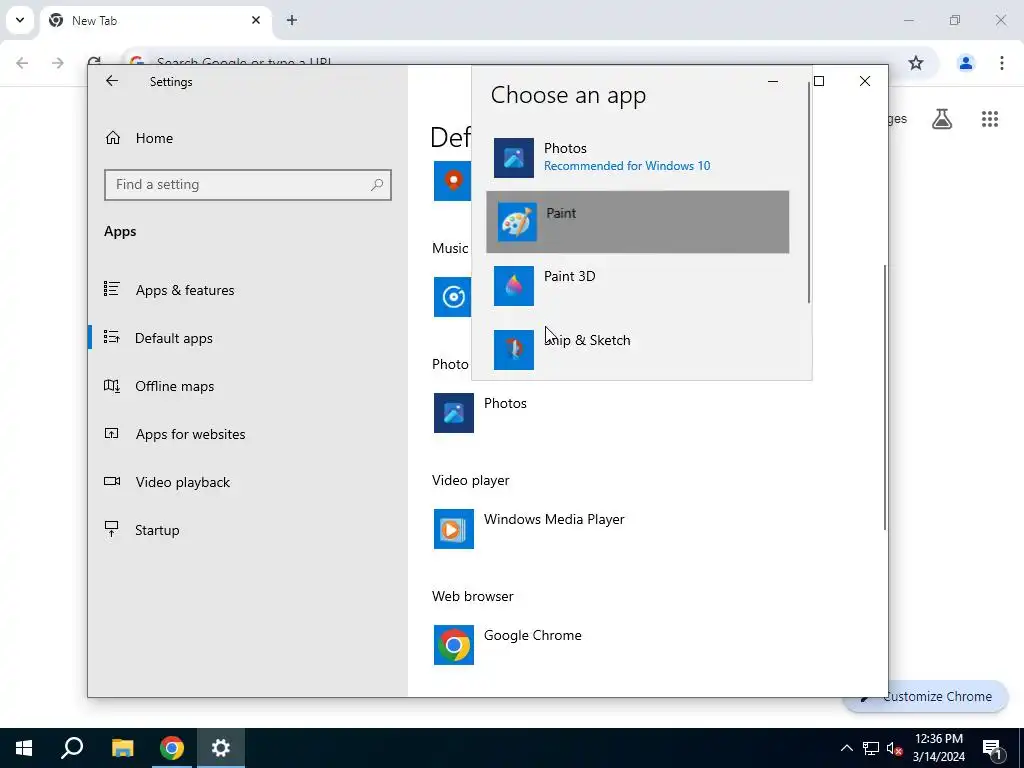Click Settings gear on taskbar
Image resolution: width=1024 pixels, height=768 pixels.
pos(220,748)
